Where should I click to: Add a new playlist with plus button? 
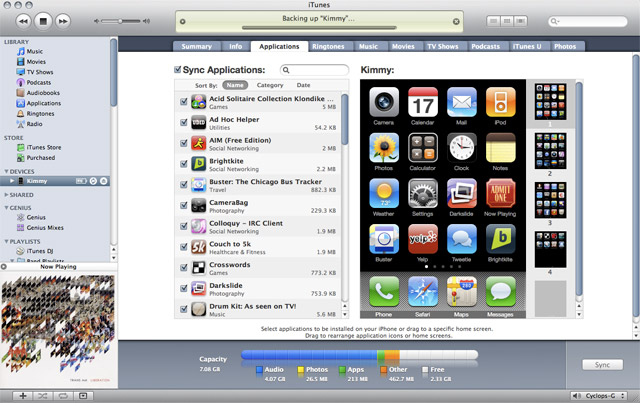(23, 396)
